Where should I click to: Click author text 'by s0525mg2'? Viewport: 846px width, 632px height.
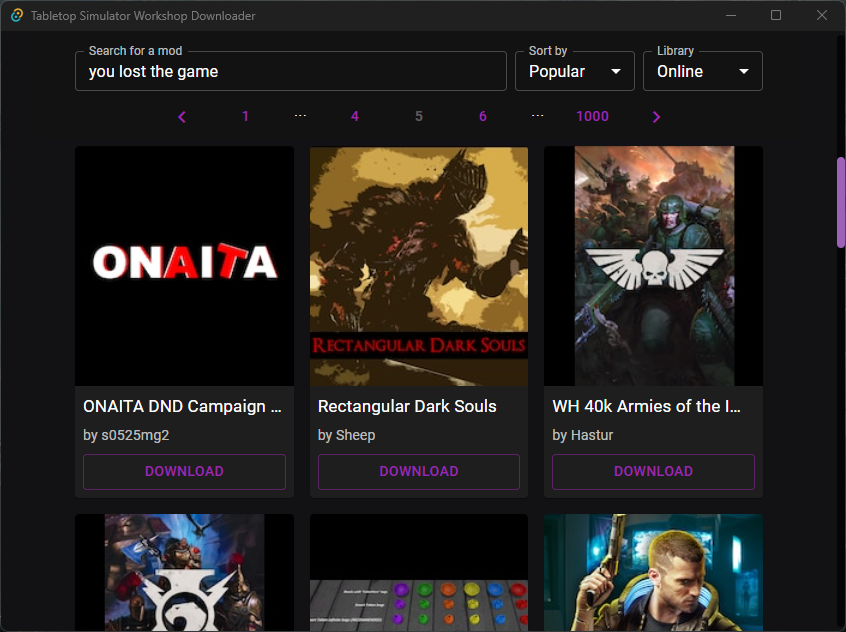126,435
